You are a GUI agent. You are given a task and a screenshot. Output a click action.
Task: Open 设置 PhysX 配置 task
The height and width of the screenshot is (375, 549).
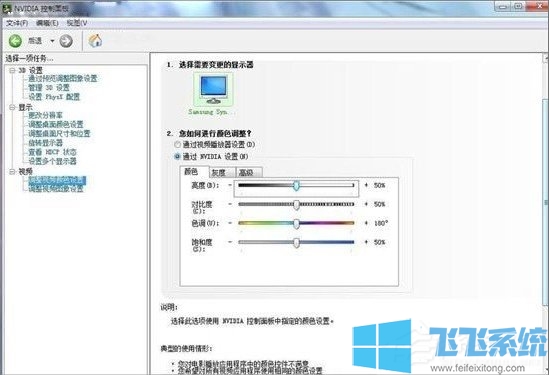click(54, 97)
